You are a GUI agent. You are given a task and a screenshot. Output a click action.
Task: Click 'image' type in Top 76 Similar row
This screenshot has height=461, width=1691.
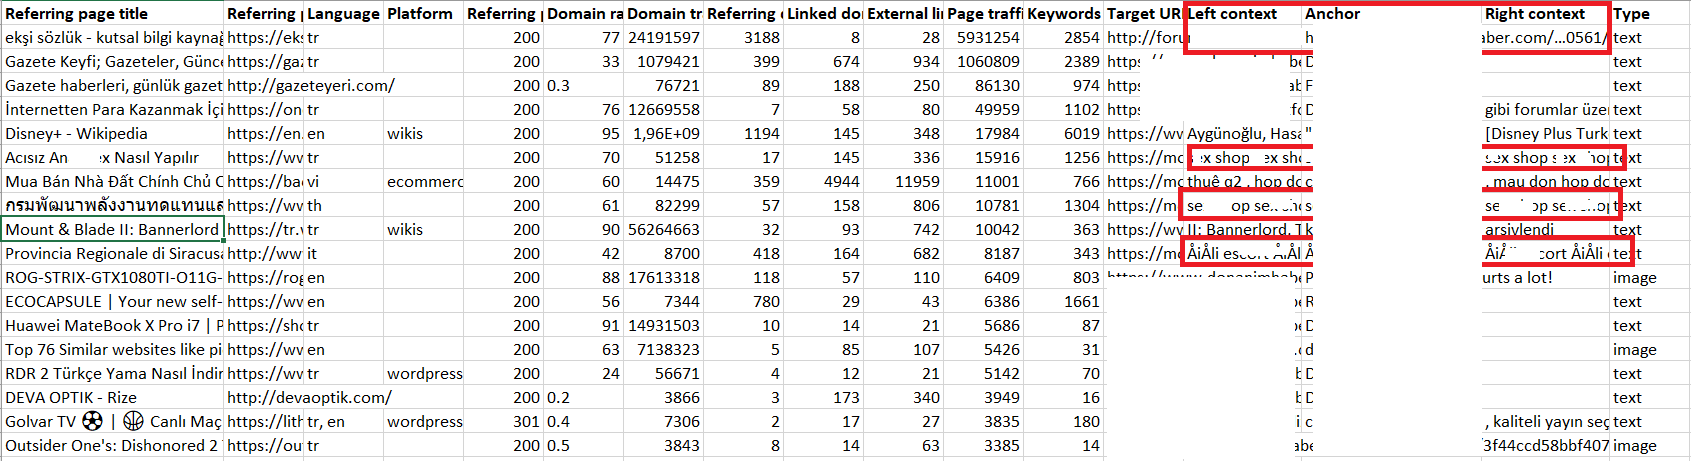pos(1650,349)
